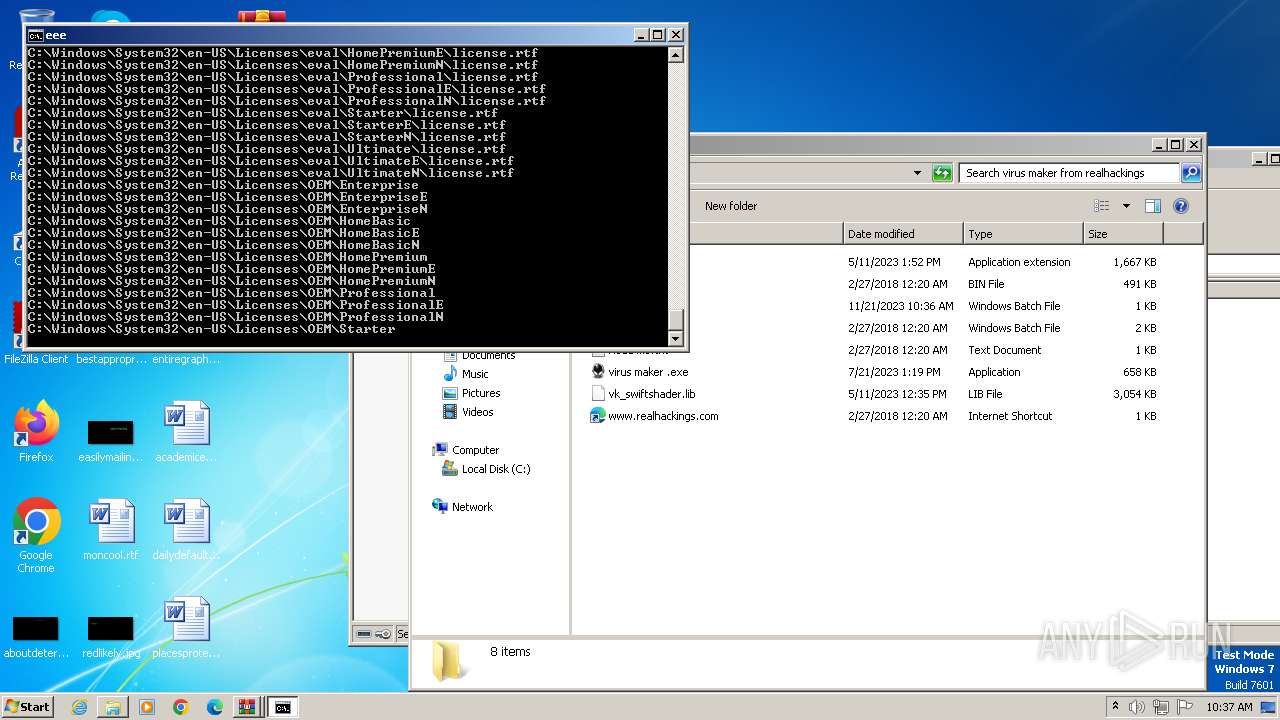Viewport: 1280px width, 720px height.
Task: Click the 11/21/2023 10:36 AM date cell
Action: click(x=901, y=306)
